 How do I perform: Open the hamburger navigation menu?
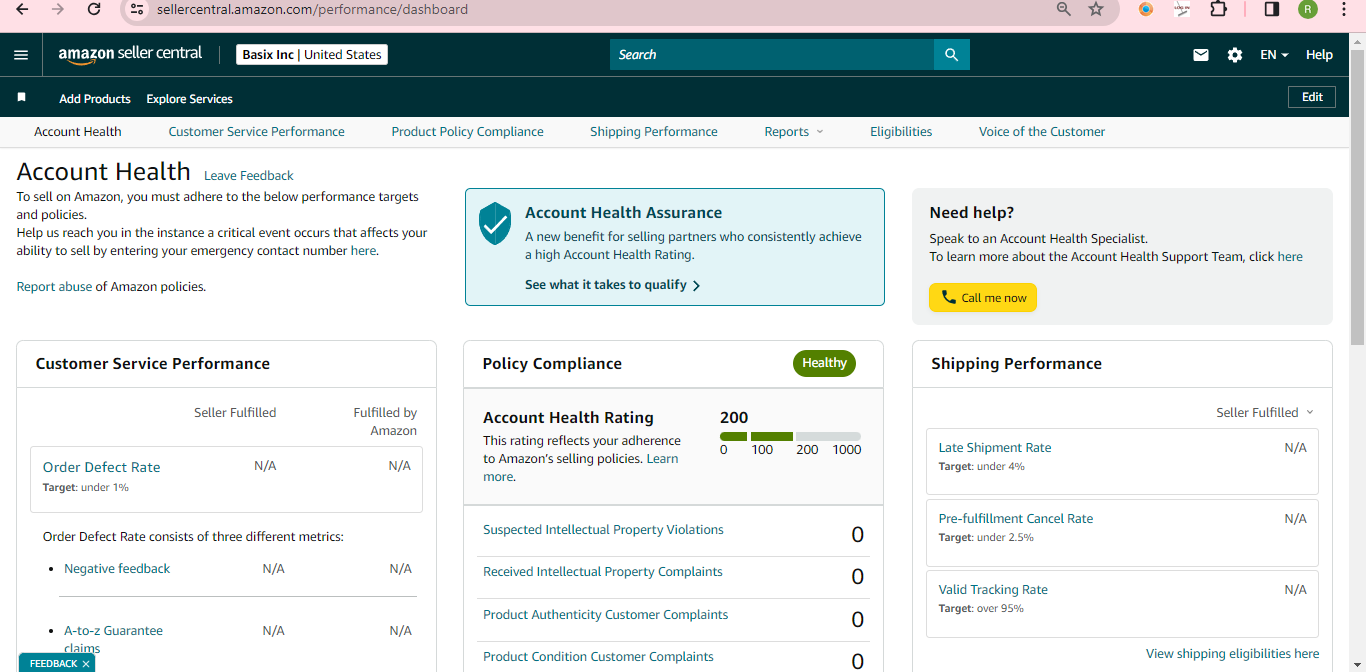[21, 55]
